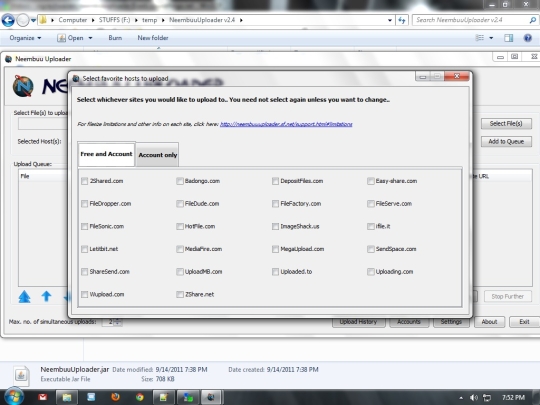Check the HotFile.com checkbox
The height and width of the screenshot is (405, 540).
(180, 227)
